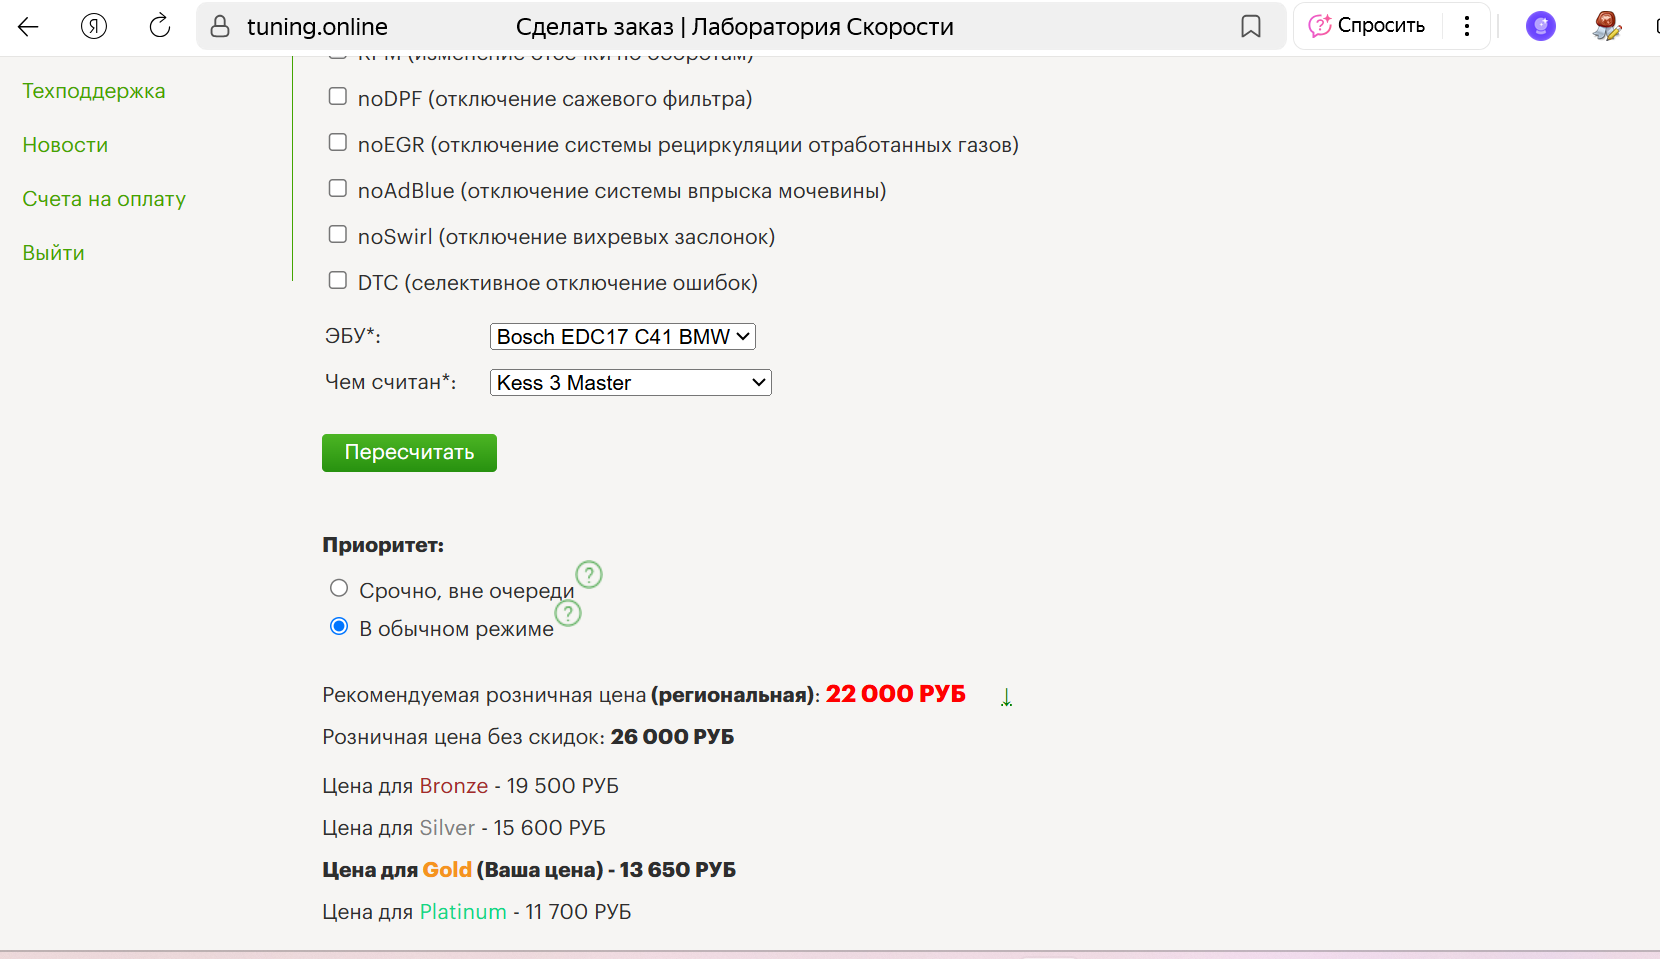Click the green down arrow beside price

pos(1006,697)
